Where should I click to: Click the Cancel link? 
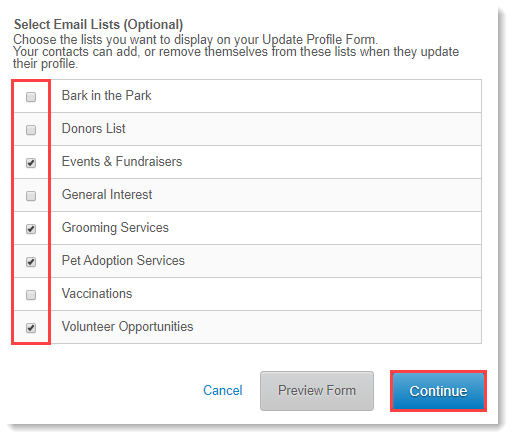point(223,390)
